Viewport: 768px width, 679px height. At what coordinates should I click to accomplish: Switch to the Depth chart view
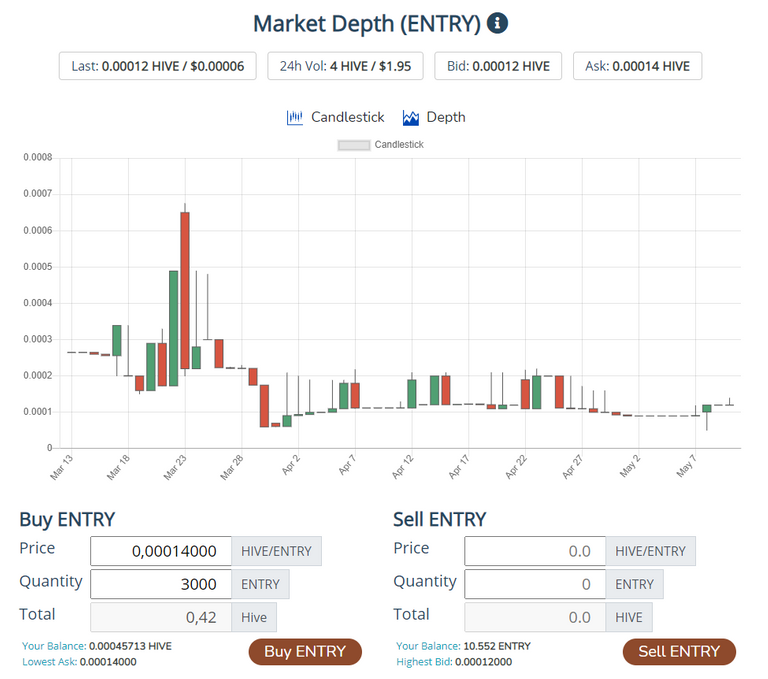point(434,118)
